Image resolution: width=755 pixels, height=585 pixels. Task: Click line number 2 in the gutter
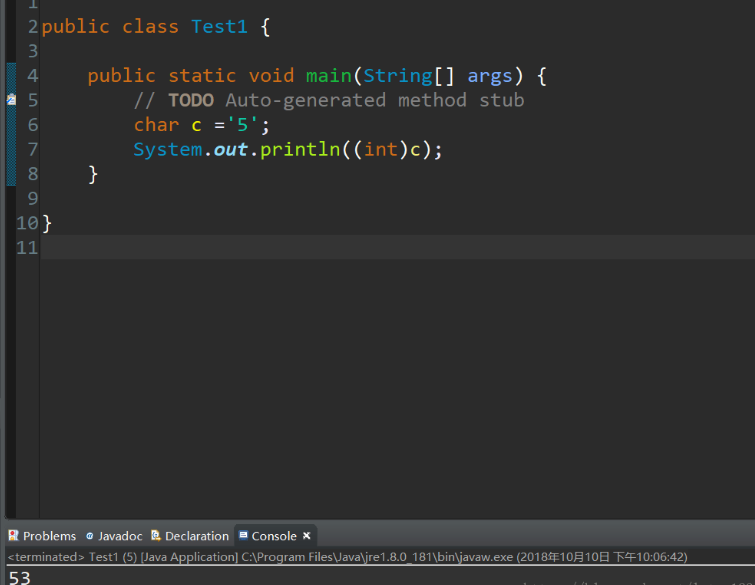32,27
